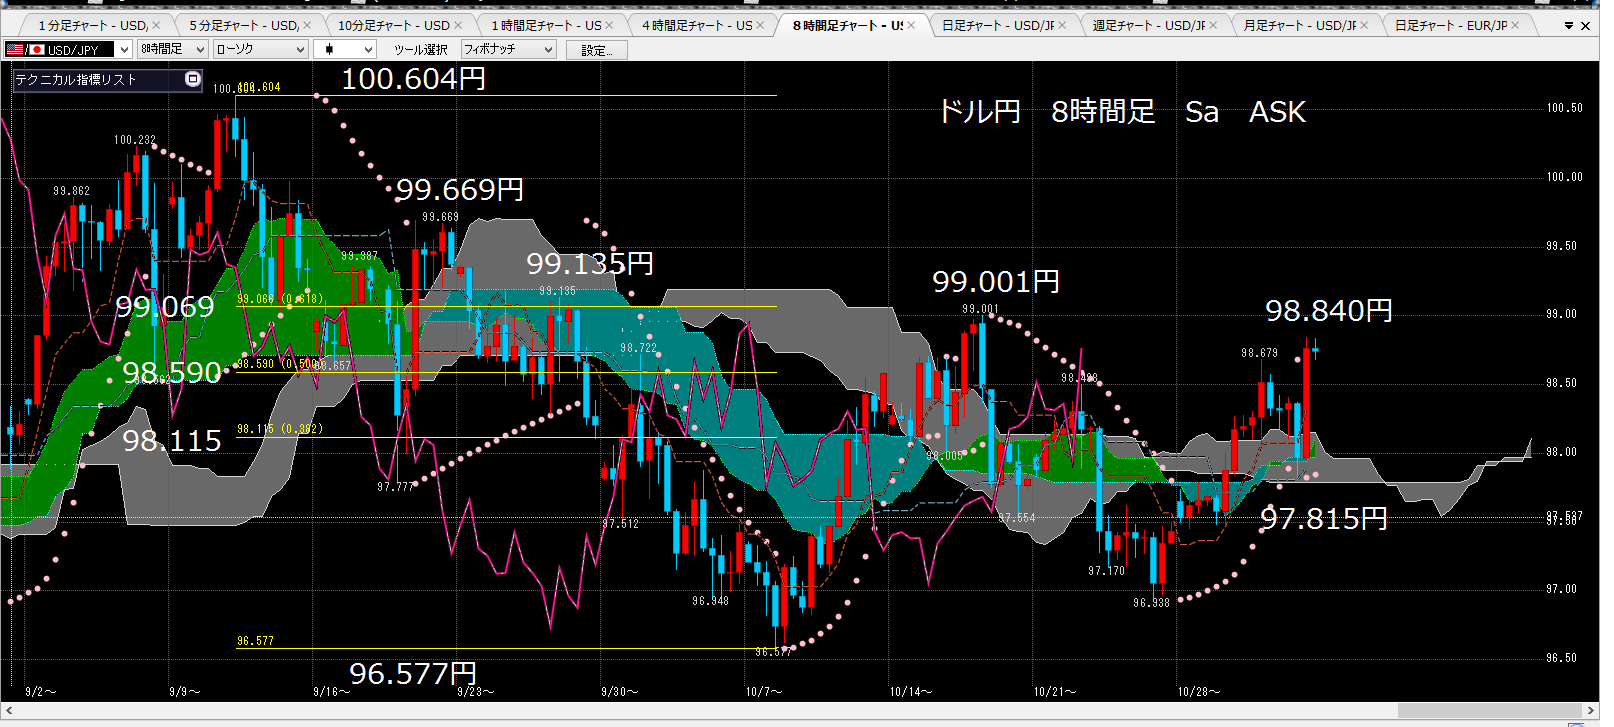Screen dimensions: 1614x727
Task: Close the 週足チャート tab
Action: pyautogui.click(x=1213, y=26)
